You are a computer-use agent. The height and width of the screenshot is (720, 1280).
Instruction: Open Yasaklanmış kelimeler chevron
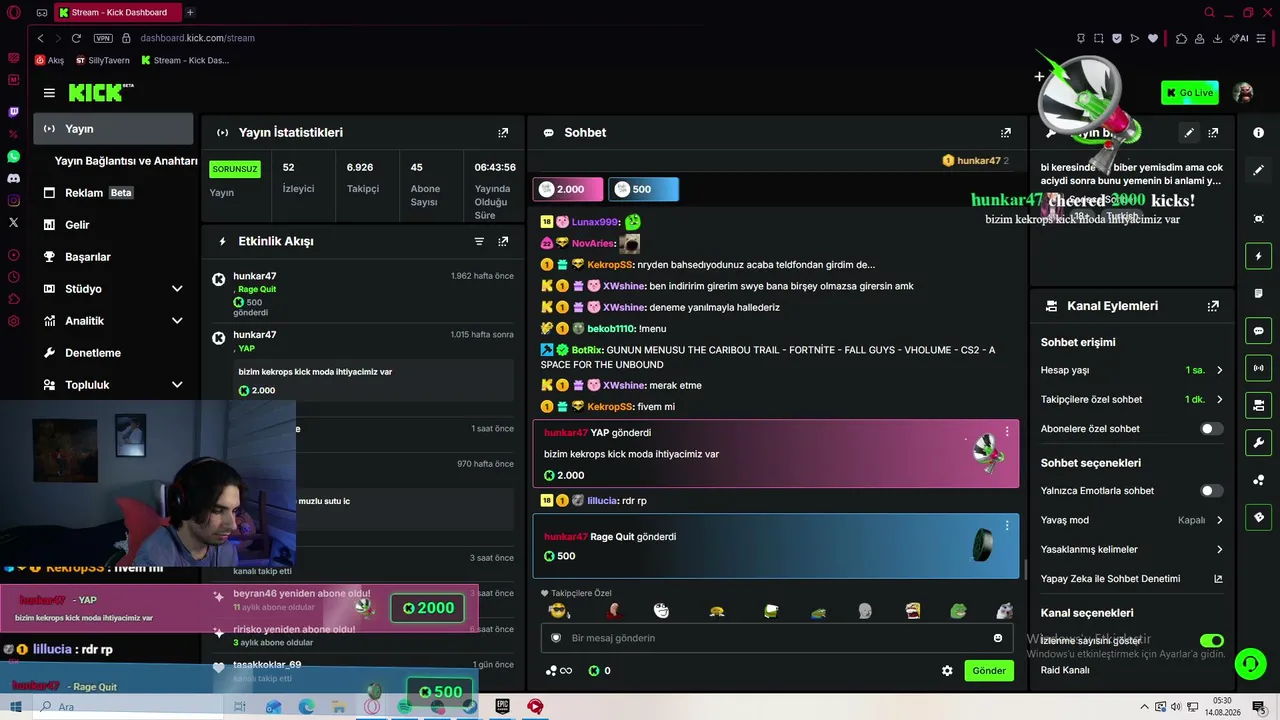[1219, 549]
